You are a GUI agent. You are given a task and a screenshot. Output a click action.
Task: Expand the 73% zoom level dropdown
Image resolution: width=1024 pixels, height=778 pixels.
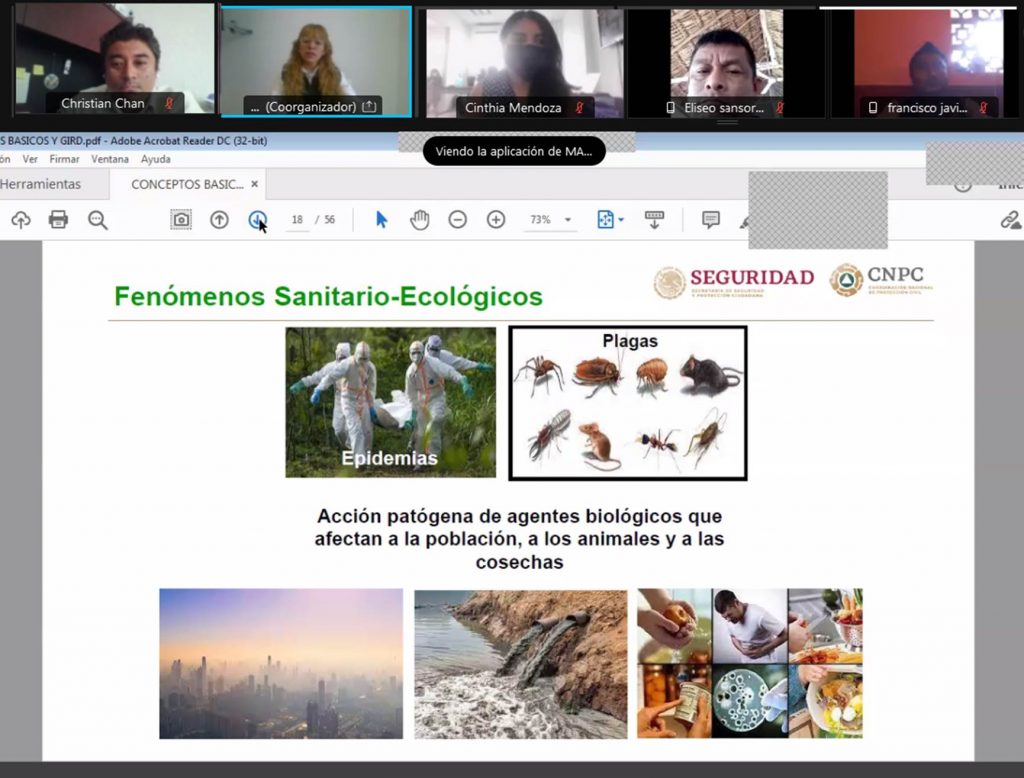568,220
